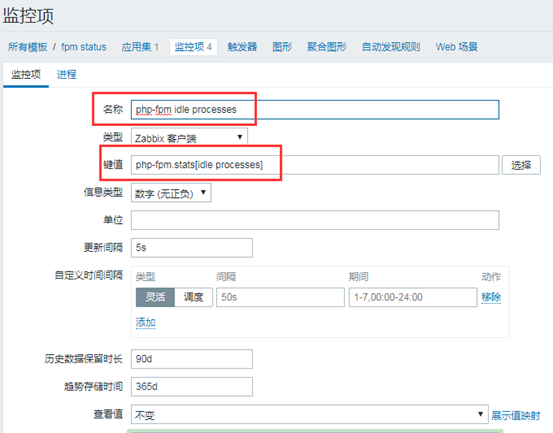This screenshot has height=433, width=553.
Task: Expand the 信息类型 dropdown
Action: [x=171, y=193]
